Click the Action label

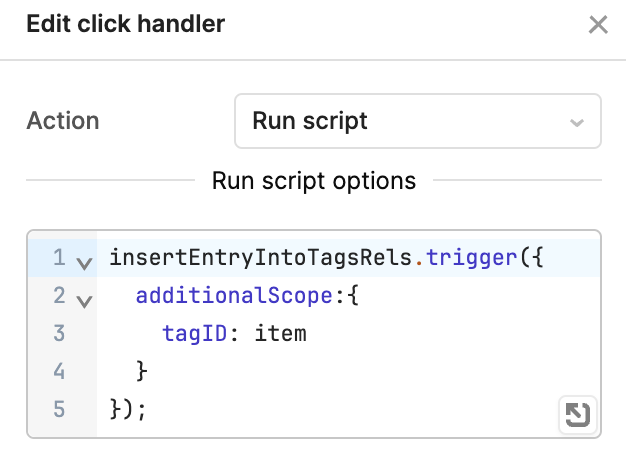point(63,121)
